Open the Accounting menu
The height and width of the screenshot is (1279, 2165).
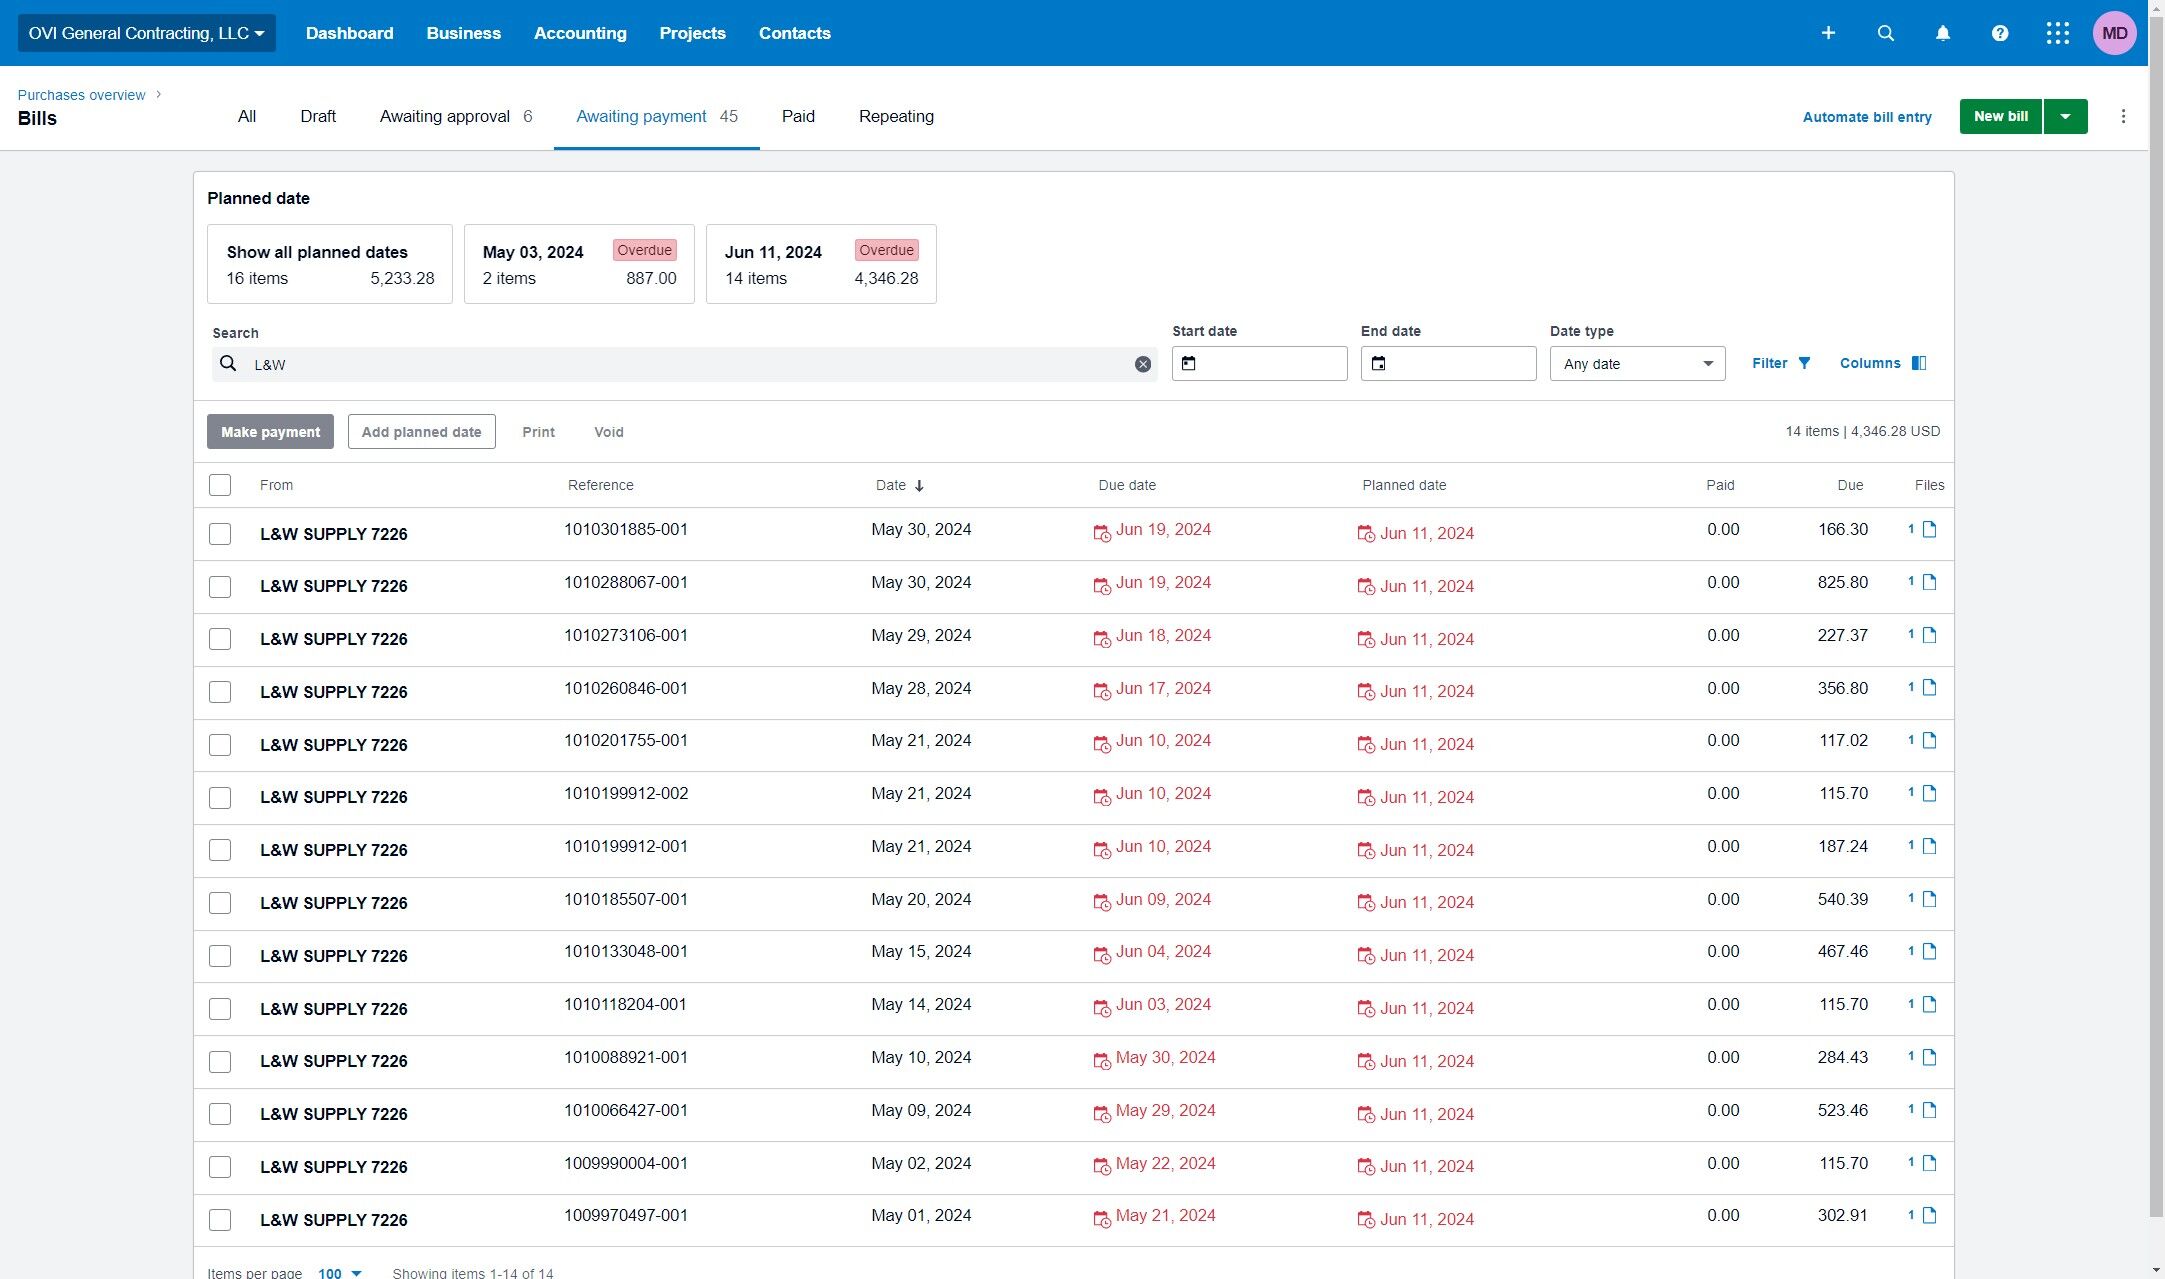580,33
